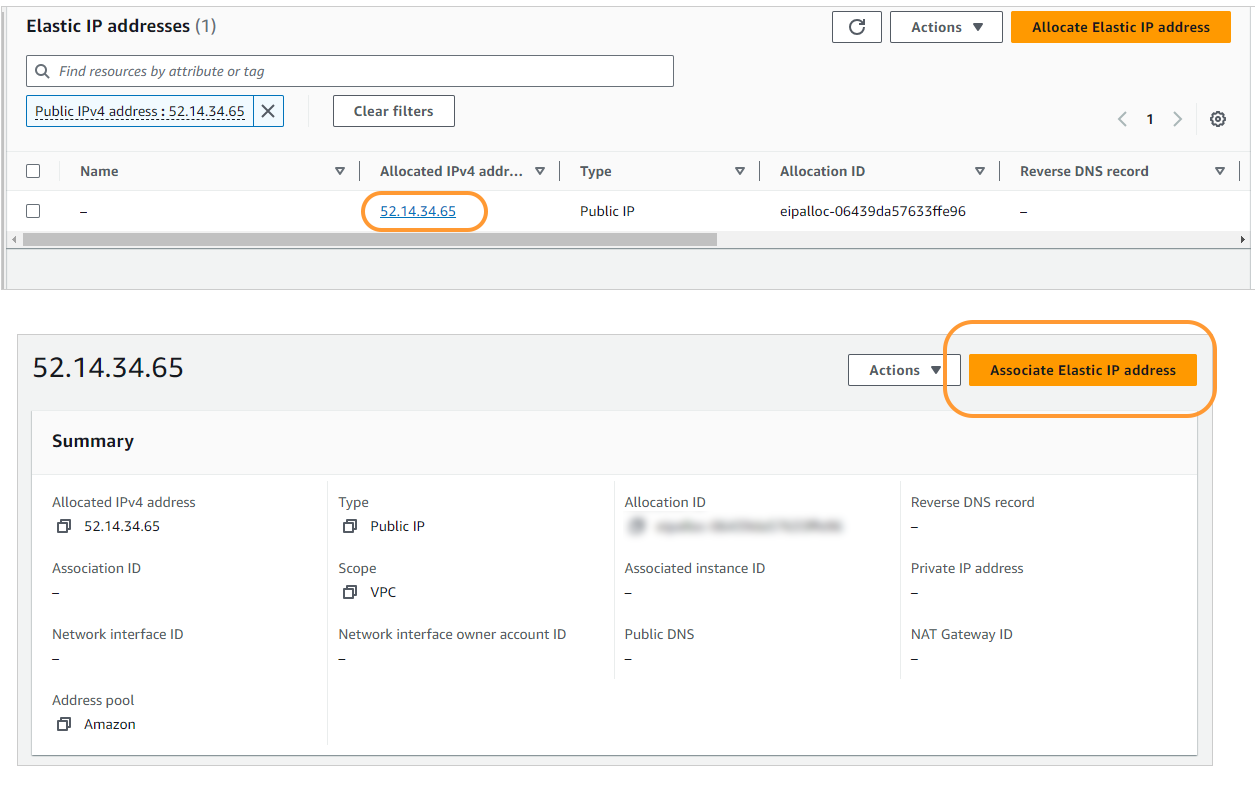Select all rows with the header checkbox
Screen dimensions: 1255x800
[33, 170]
